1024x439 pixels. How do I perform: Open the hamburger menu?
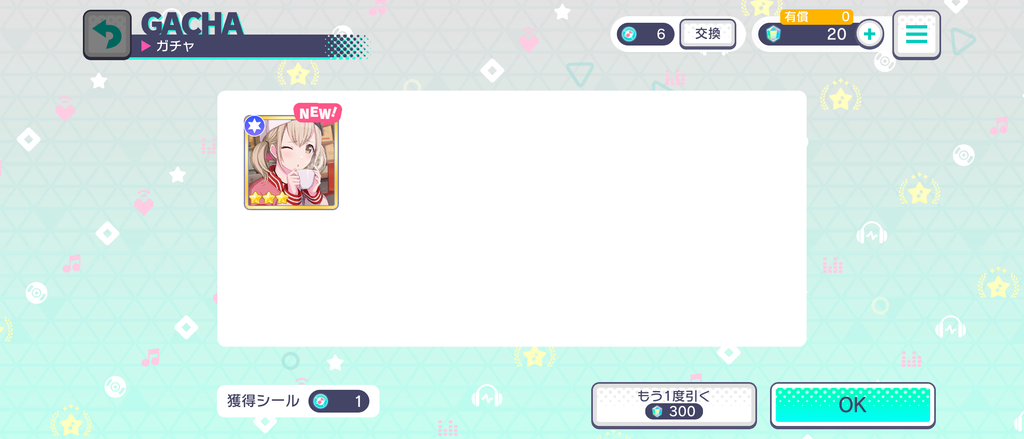(x=916, y=35)
